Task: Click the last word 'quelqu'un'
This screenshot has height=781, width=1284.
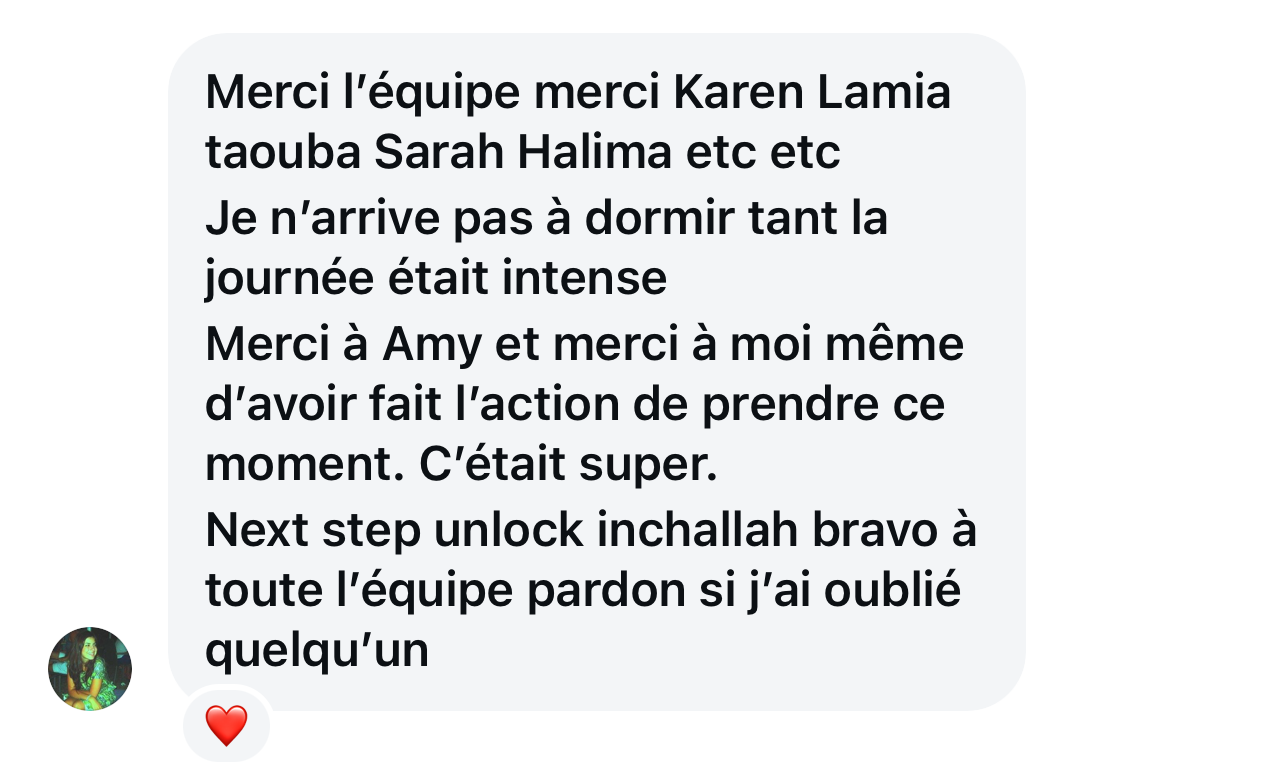Action: (x=317, y=651)
